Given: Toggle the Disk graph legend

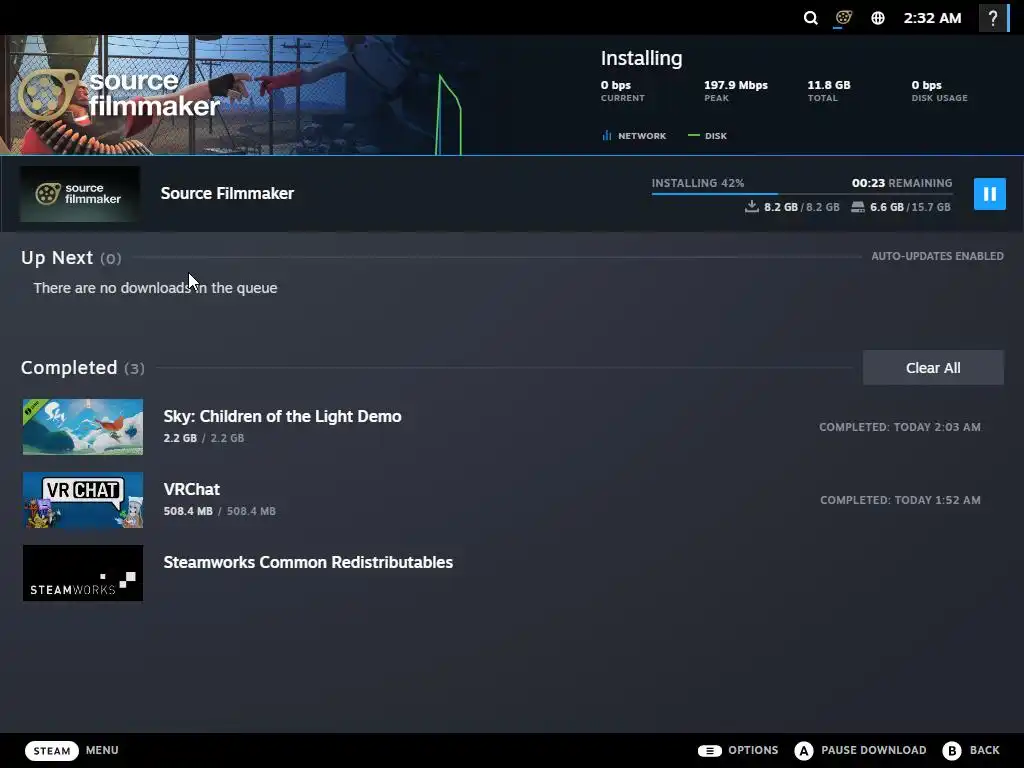Looking at the screenshot, I should [707, 136].
